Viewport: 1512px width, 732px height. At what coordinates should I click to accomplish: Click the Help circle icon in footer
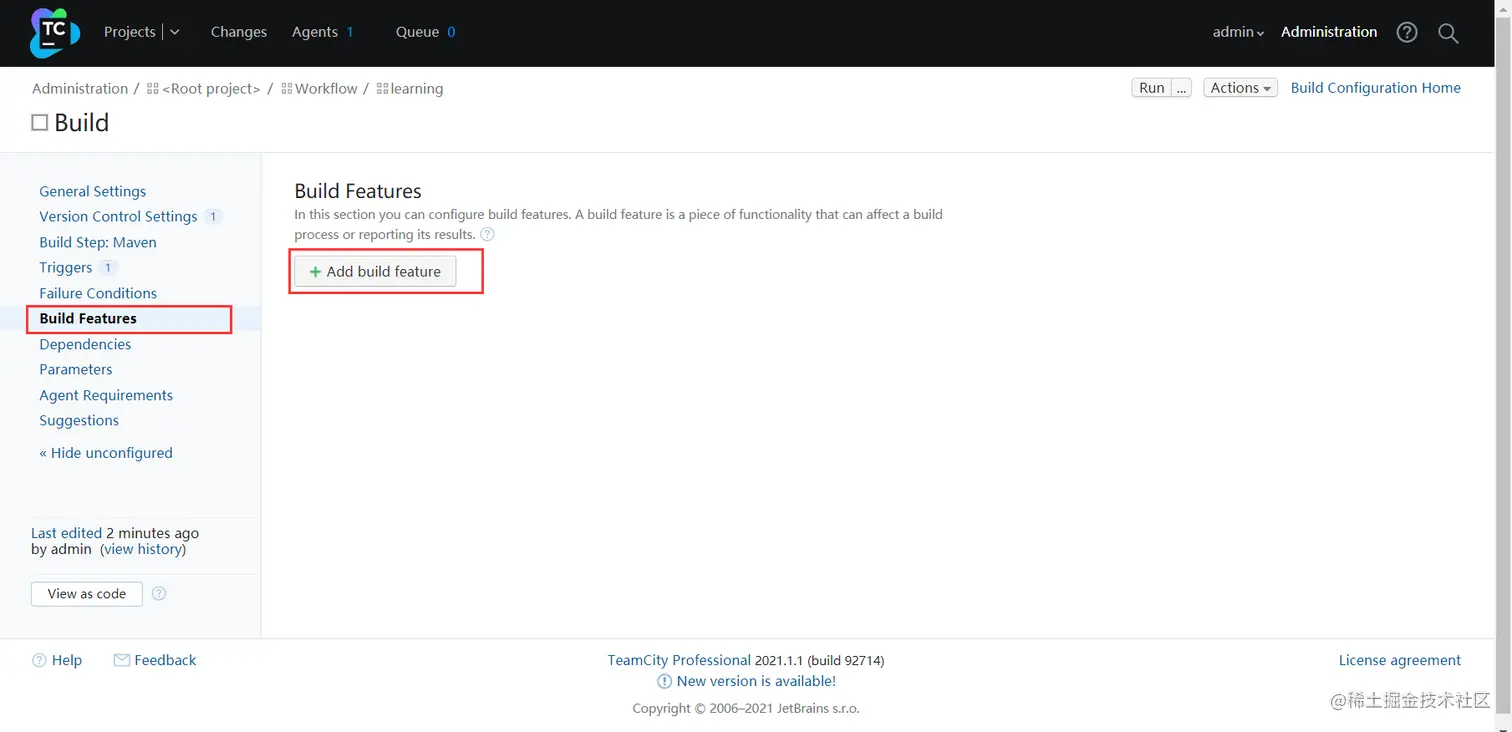(x=39, y=660)
